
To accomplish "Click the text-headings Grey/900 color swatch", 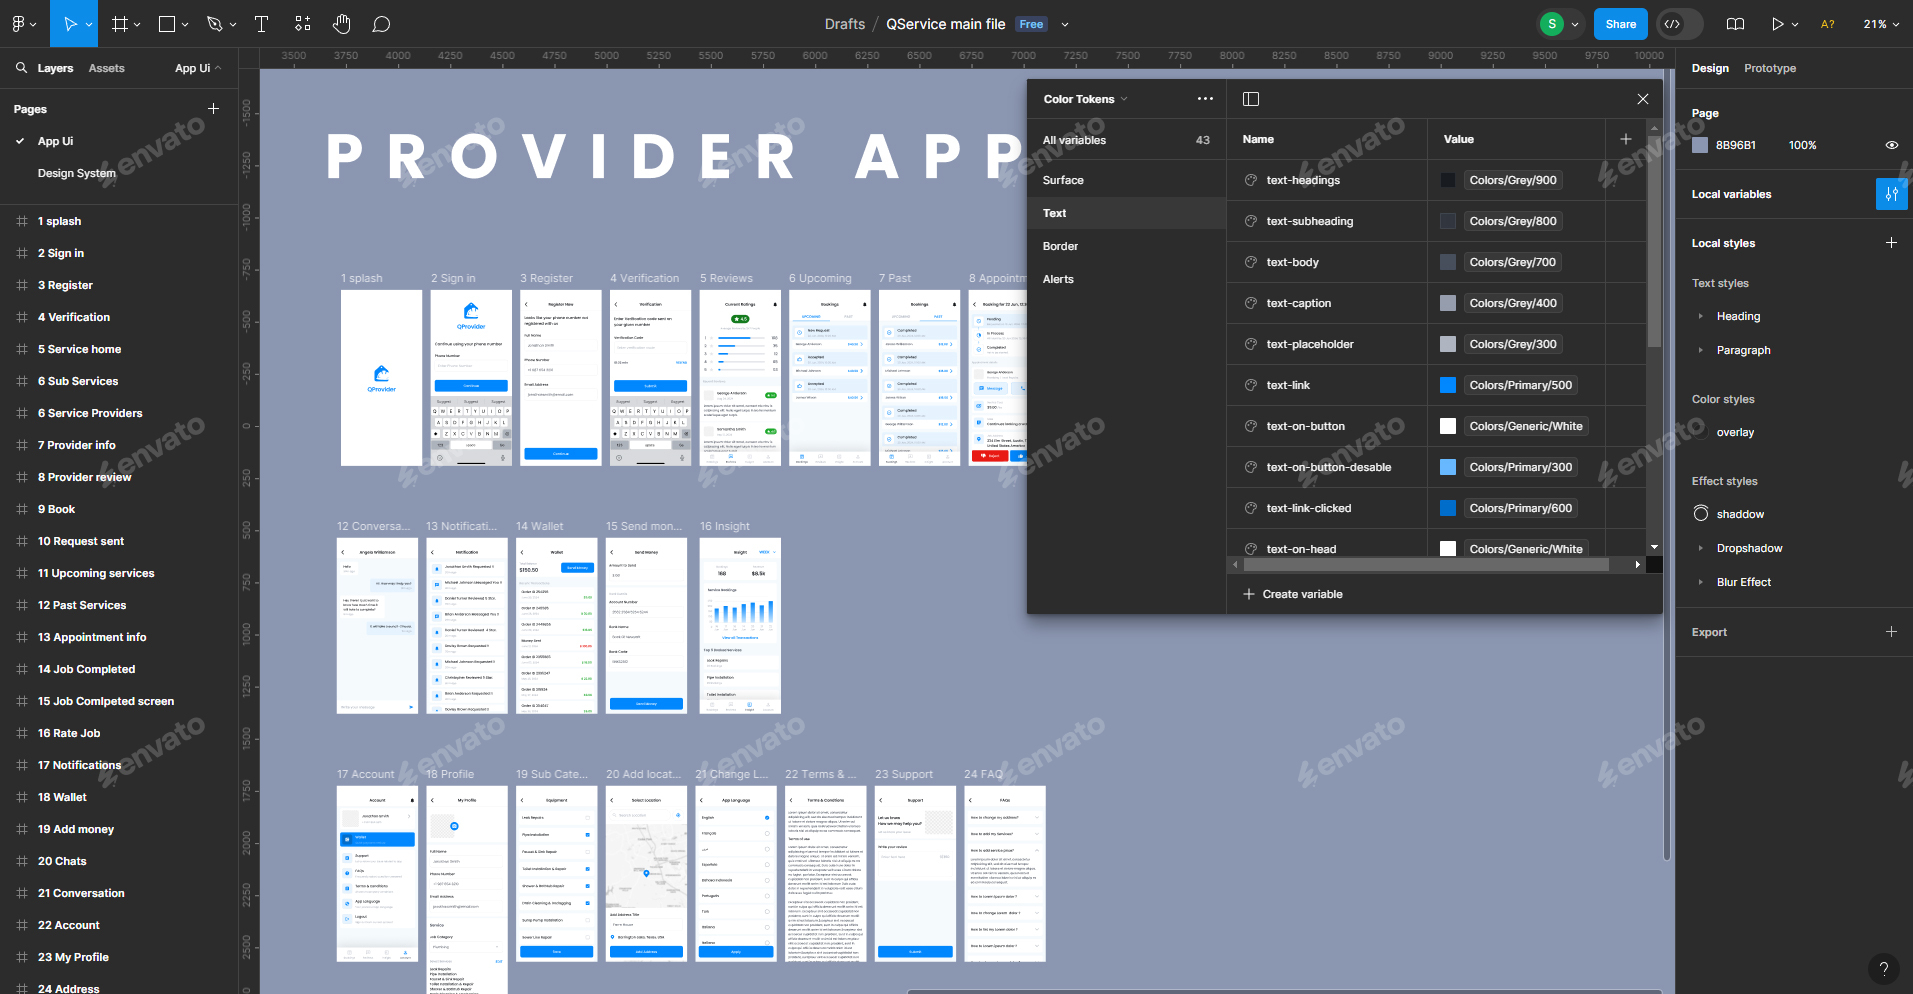I will (x=1447, y=180).
